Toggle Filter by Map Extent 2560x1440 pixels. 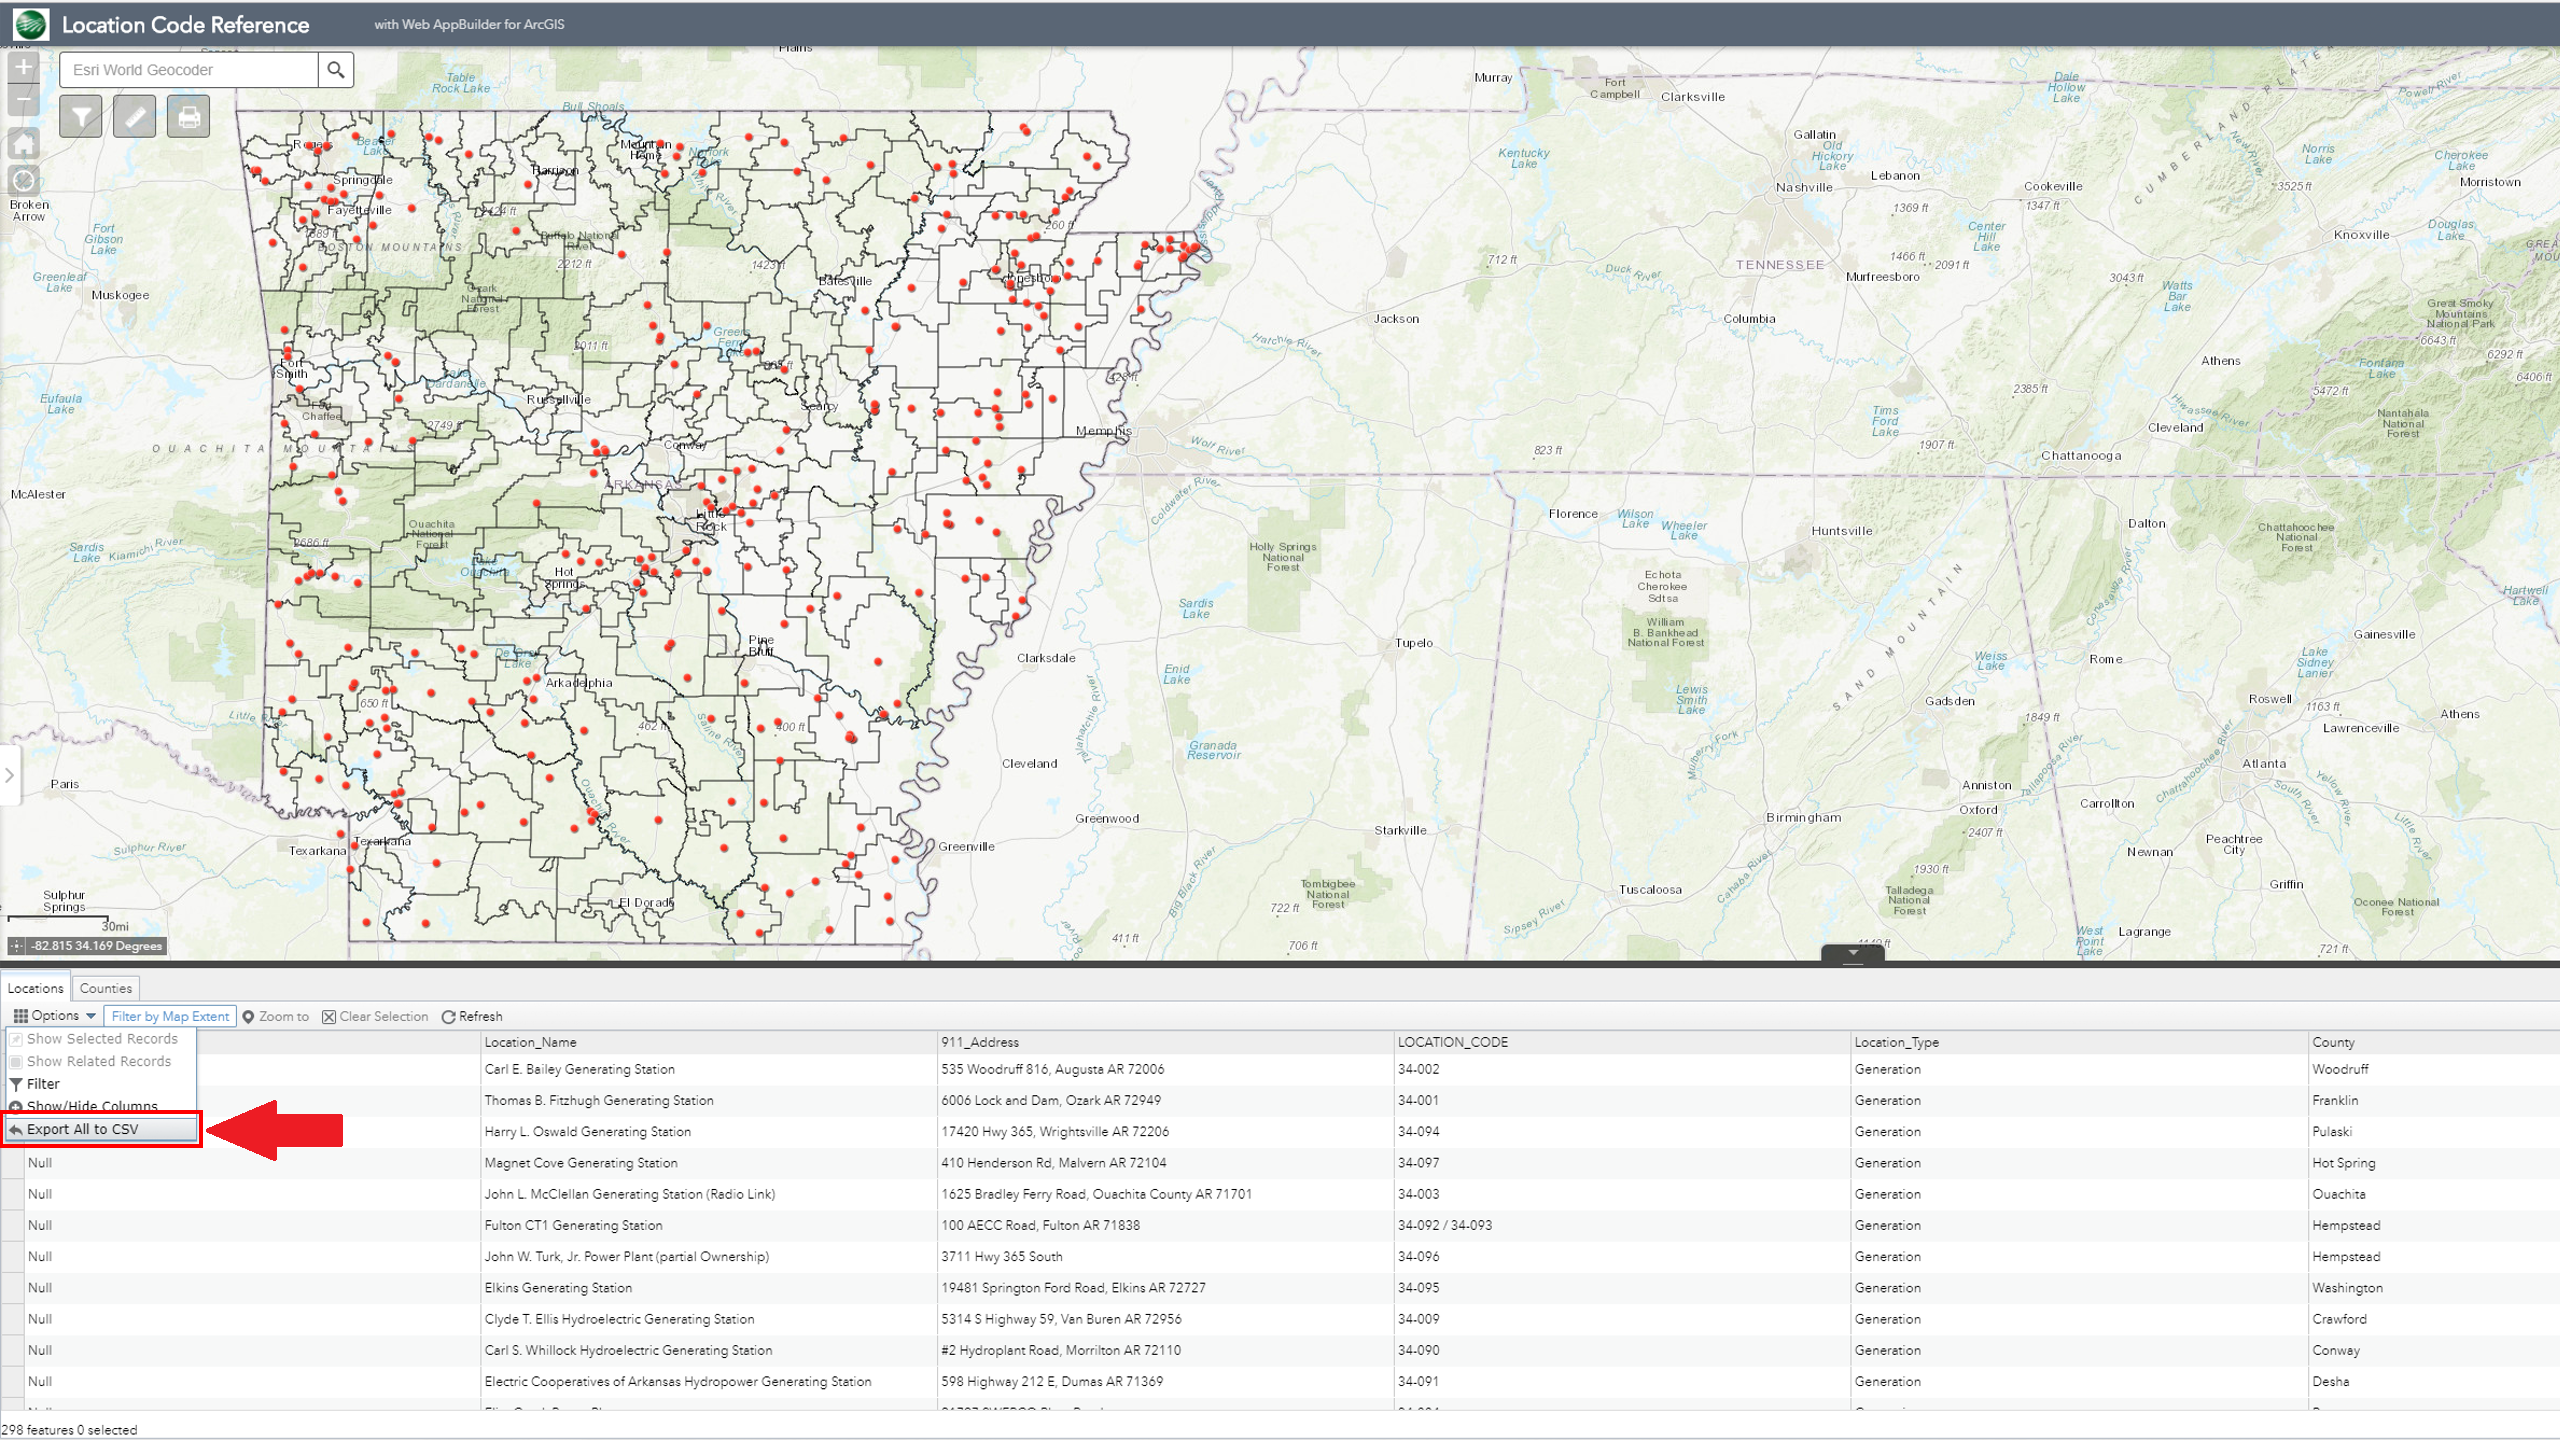coord(170,1016)
